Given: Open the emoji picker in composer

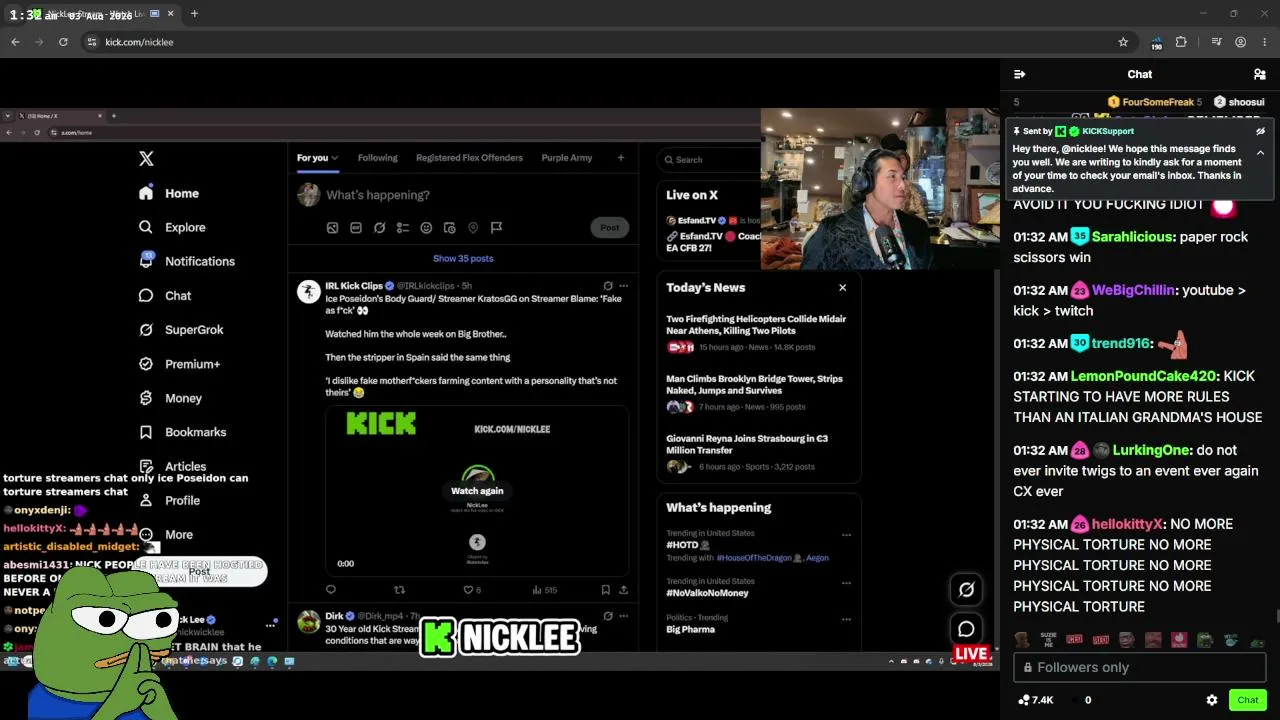Looking at the screenshot, I should 426,228.
